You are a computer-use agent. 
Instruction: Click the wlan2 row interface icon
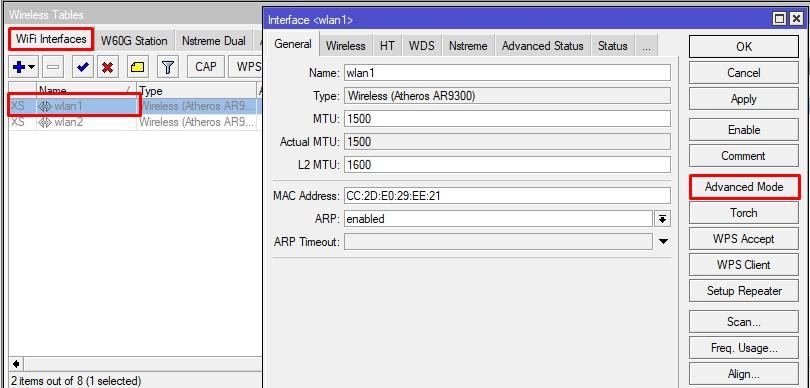coord(45,122)
